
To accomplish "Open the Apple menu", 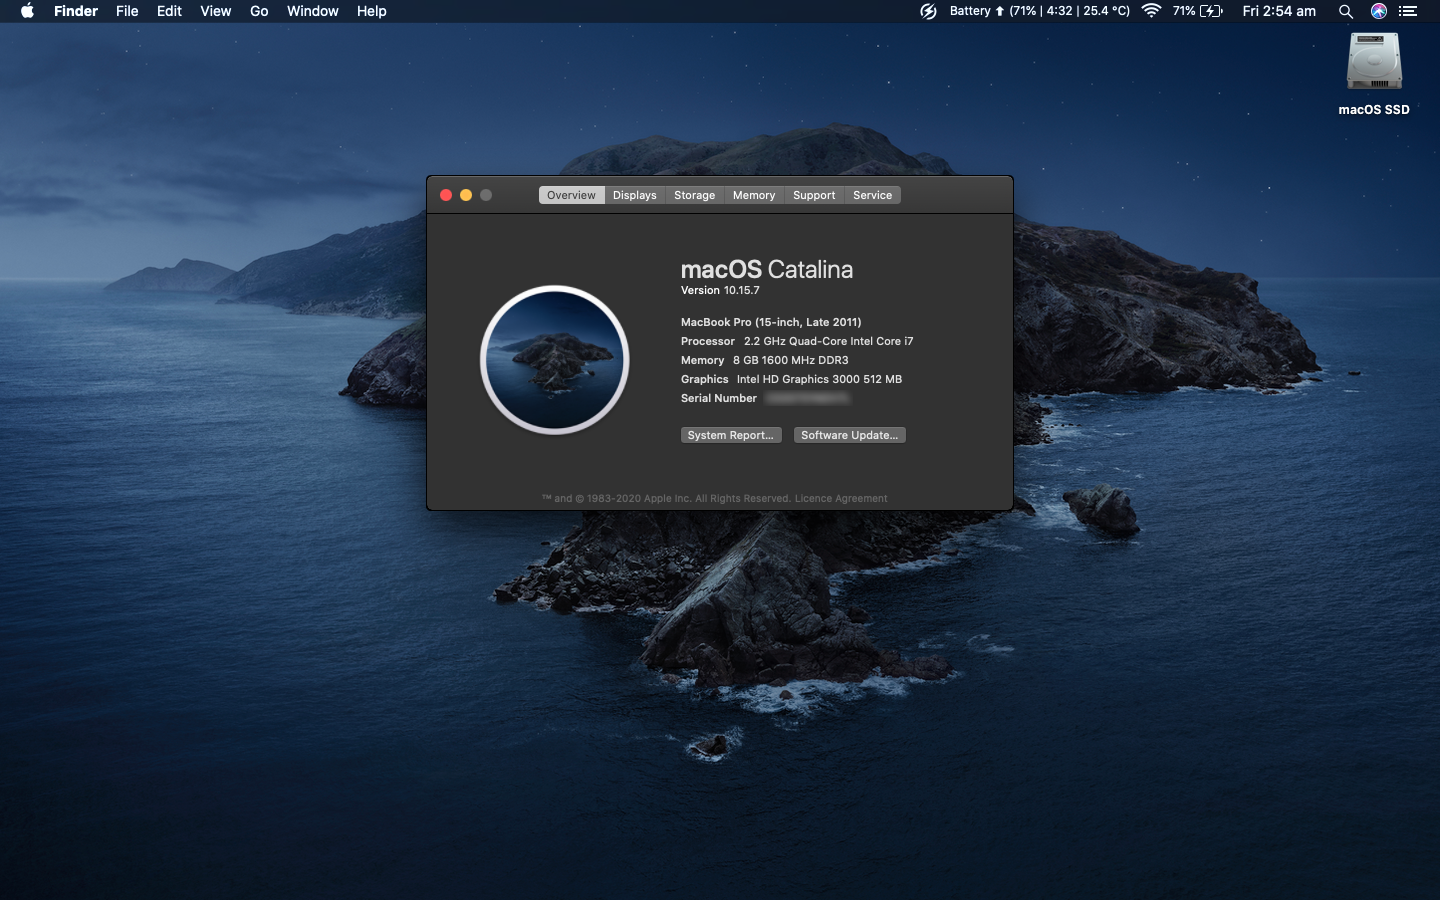I will coord(27,11).
